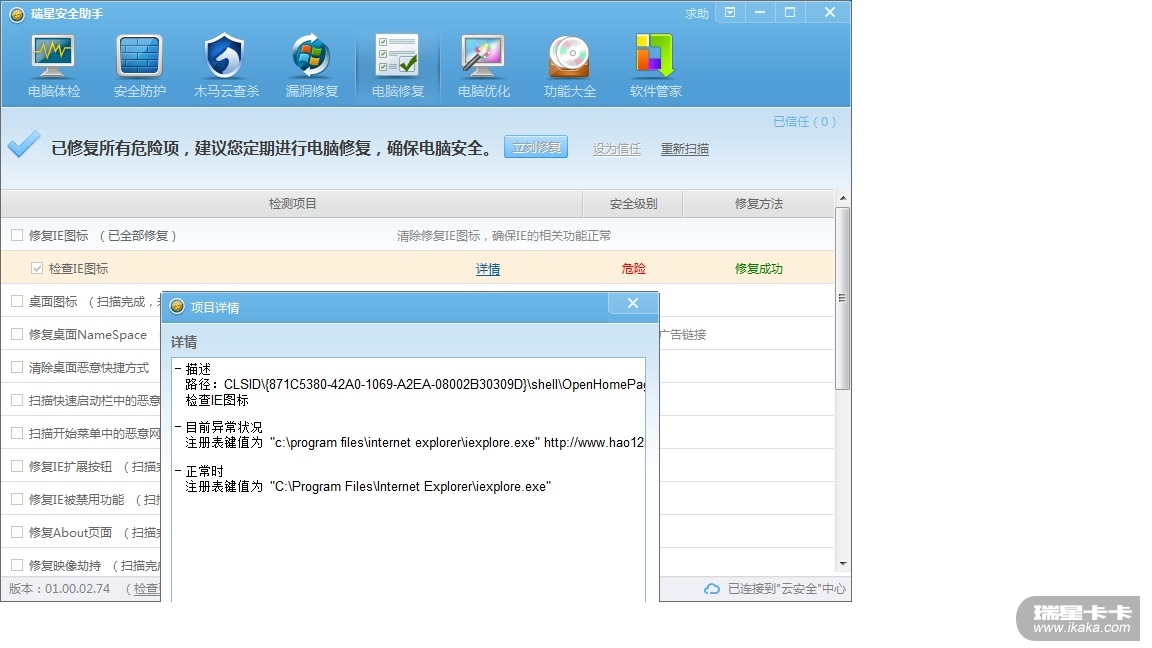Collapse the 描述 section in details
The width and height of the screenshot is (1152, 648).
coord(178,369)
